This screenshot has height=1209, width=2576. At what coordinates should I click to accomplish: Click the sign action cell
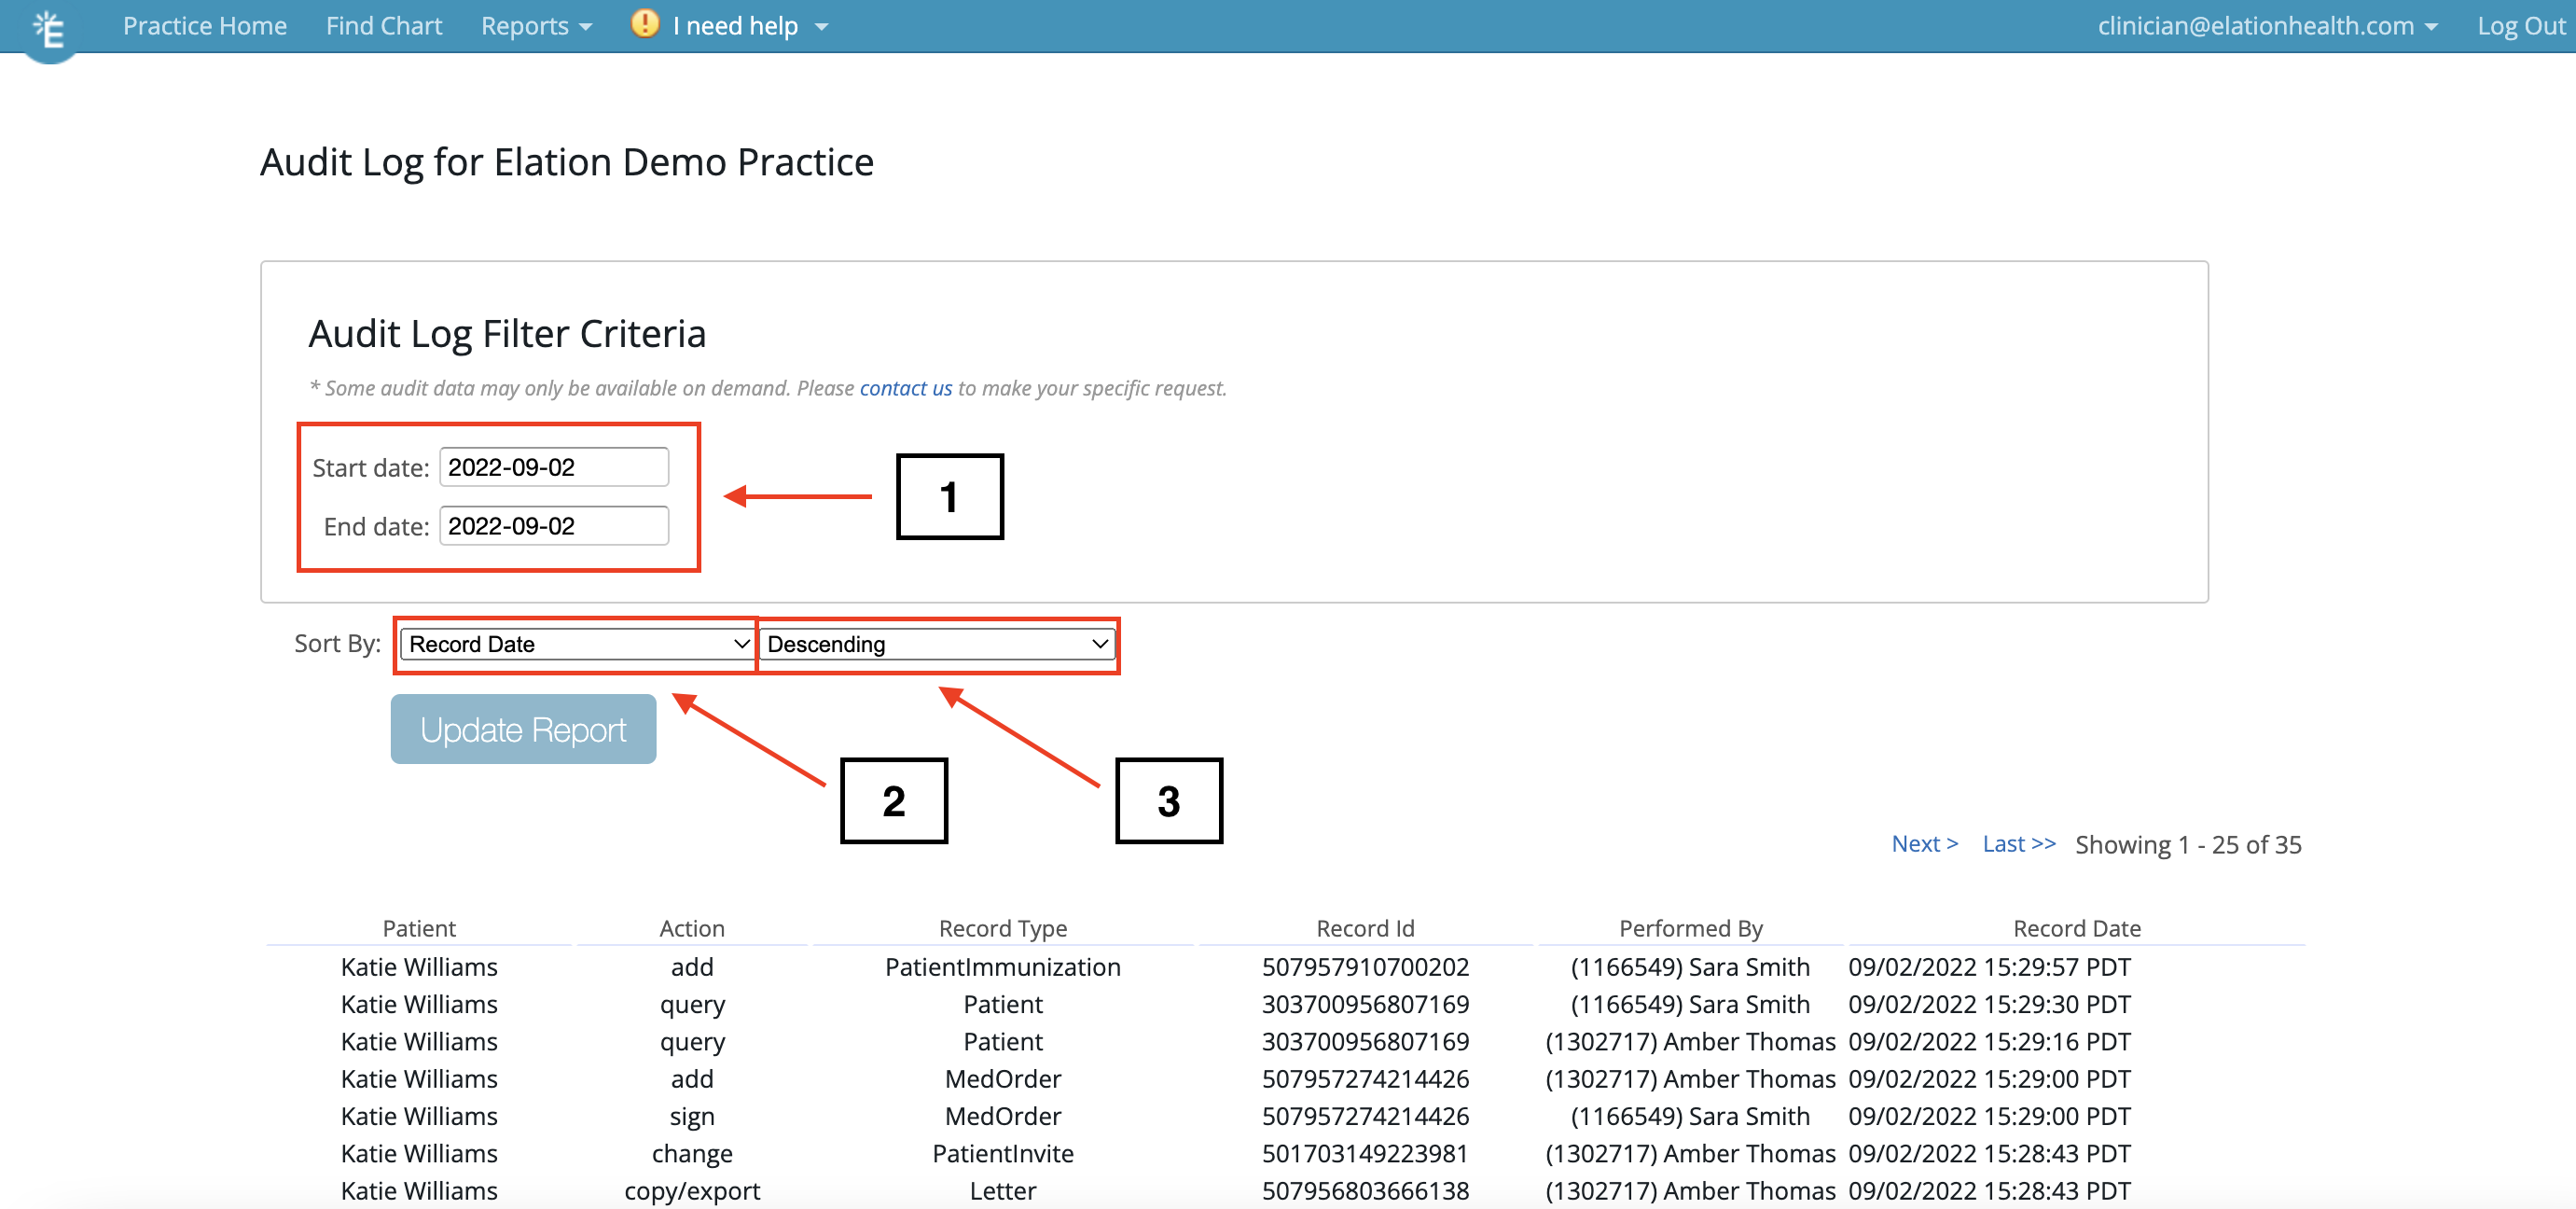(692, 1116)
